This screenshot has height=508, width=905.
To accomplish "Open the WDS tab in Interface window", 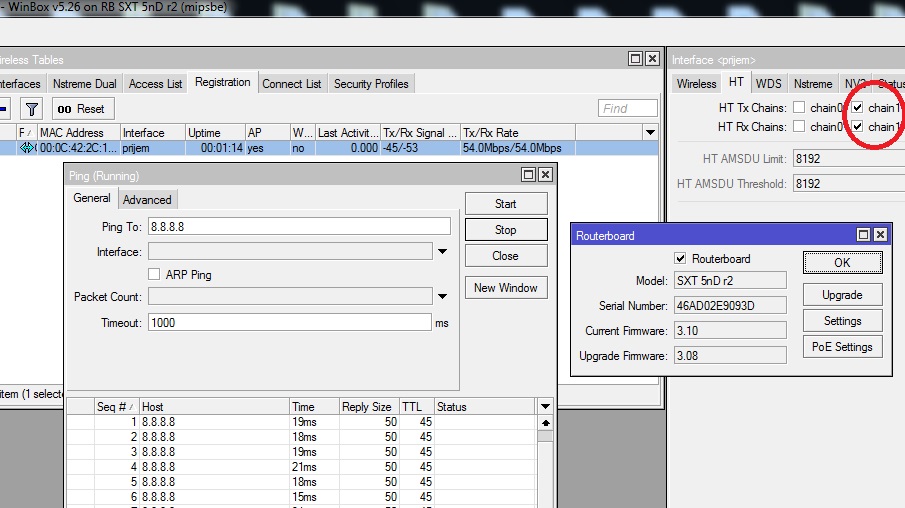I will point(768,84).
